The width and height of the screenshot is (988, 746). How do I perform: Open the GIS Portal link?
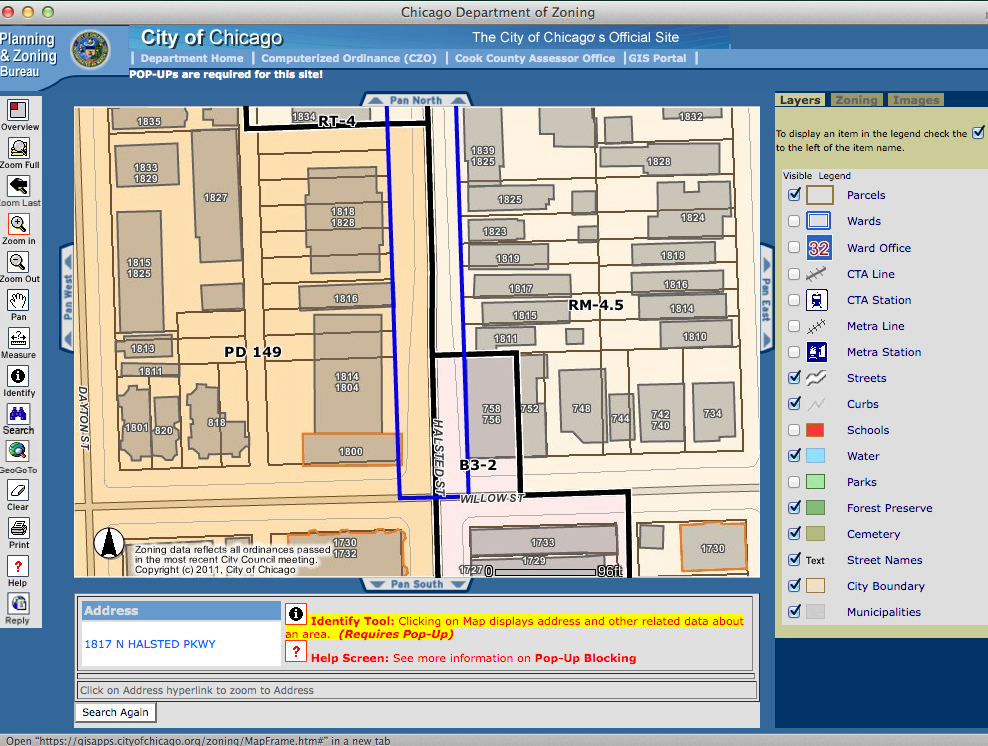point(657,58)
